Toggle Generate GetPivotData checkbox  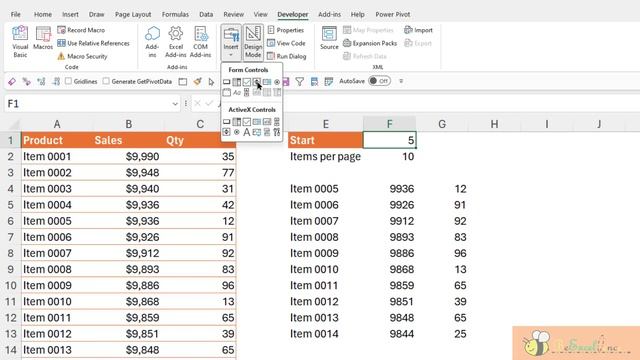pos(106,81)
